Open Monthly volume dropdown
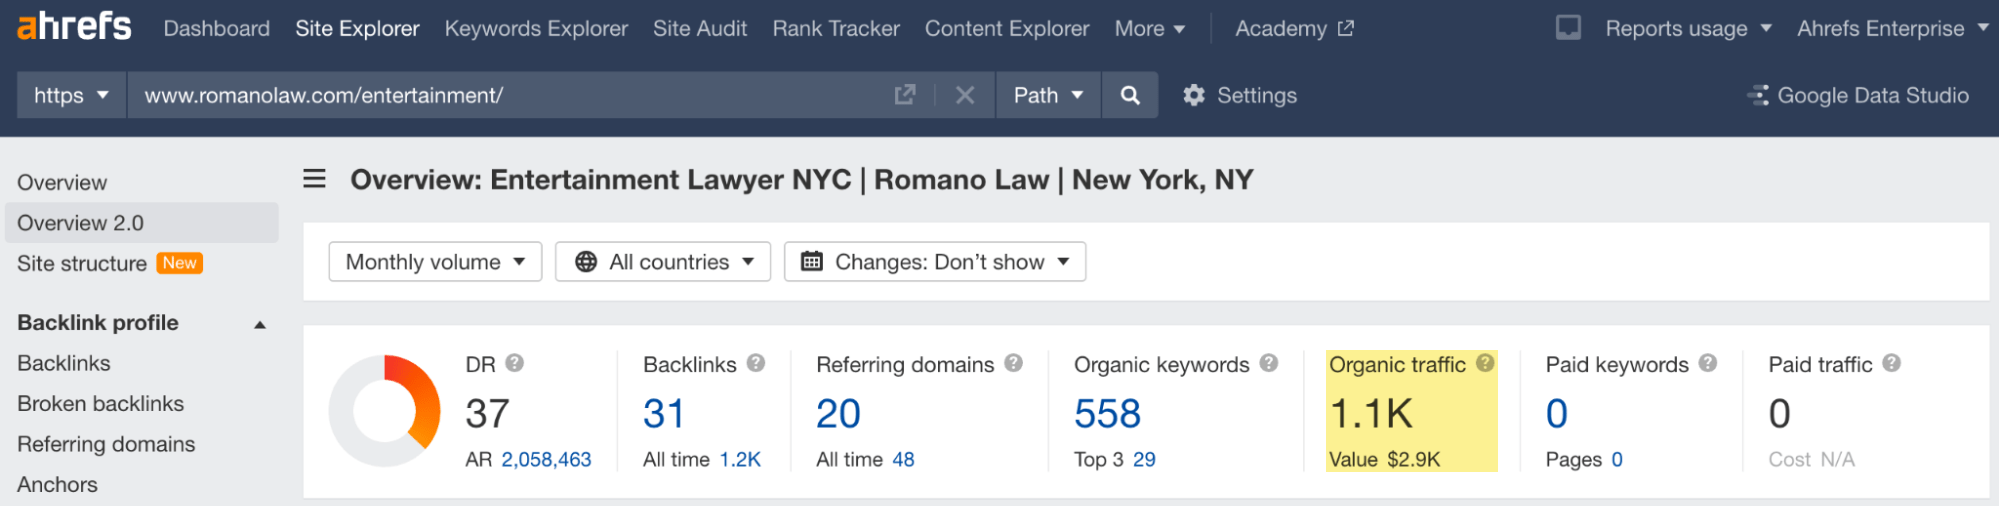 pyautogui.click(x=435, y=262)
